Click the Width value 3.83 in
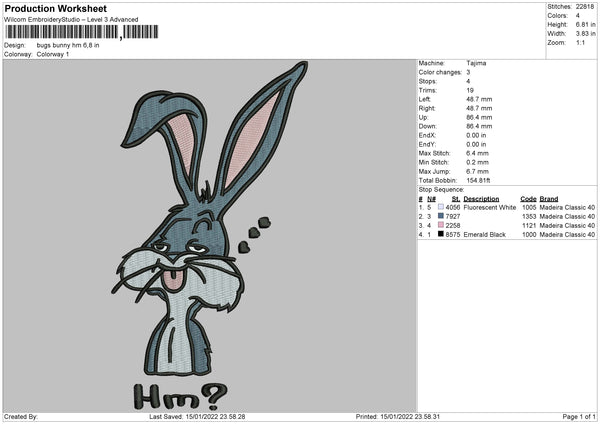 coord(585,34)
